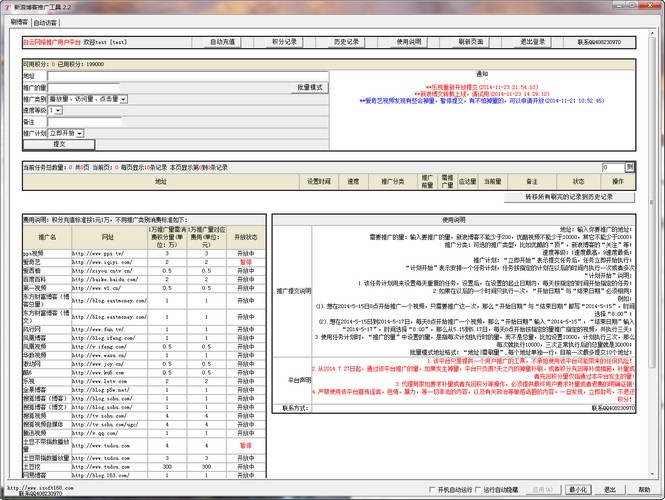The width and height of the screenshot is (665, 500).
Task: Switch to the 刷博客 tab
Action: (x=17, y=21)
